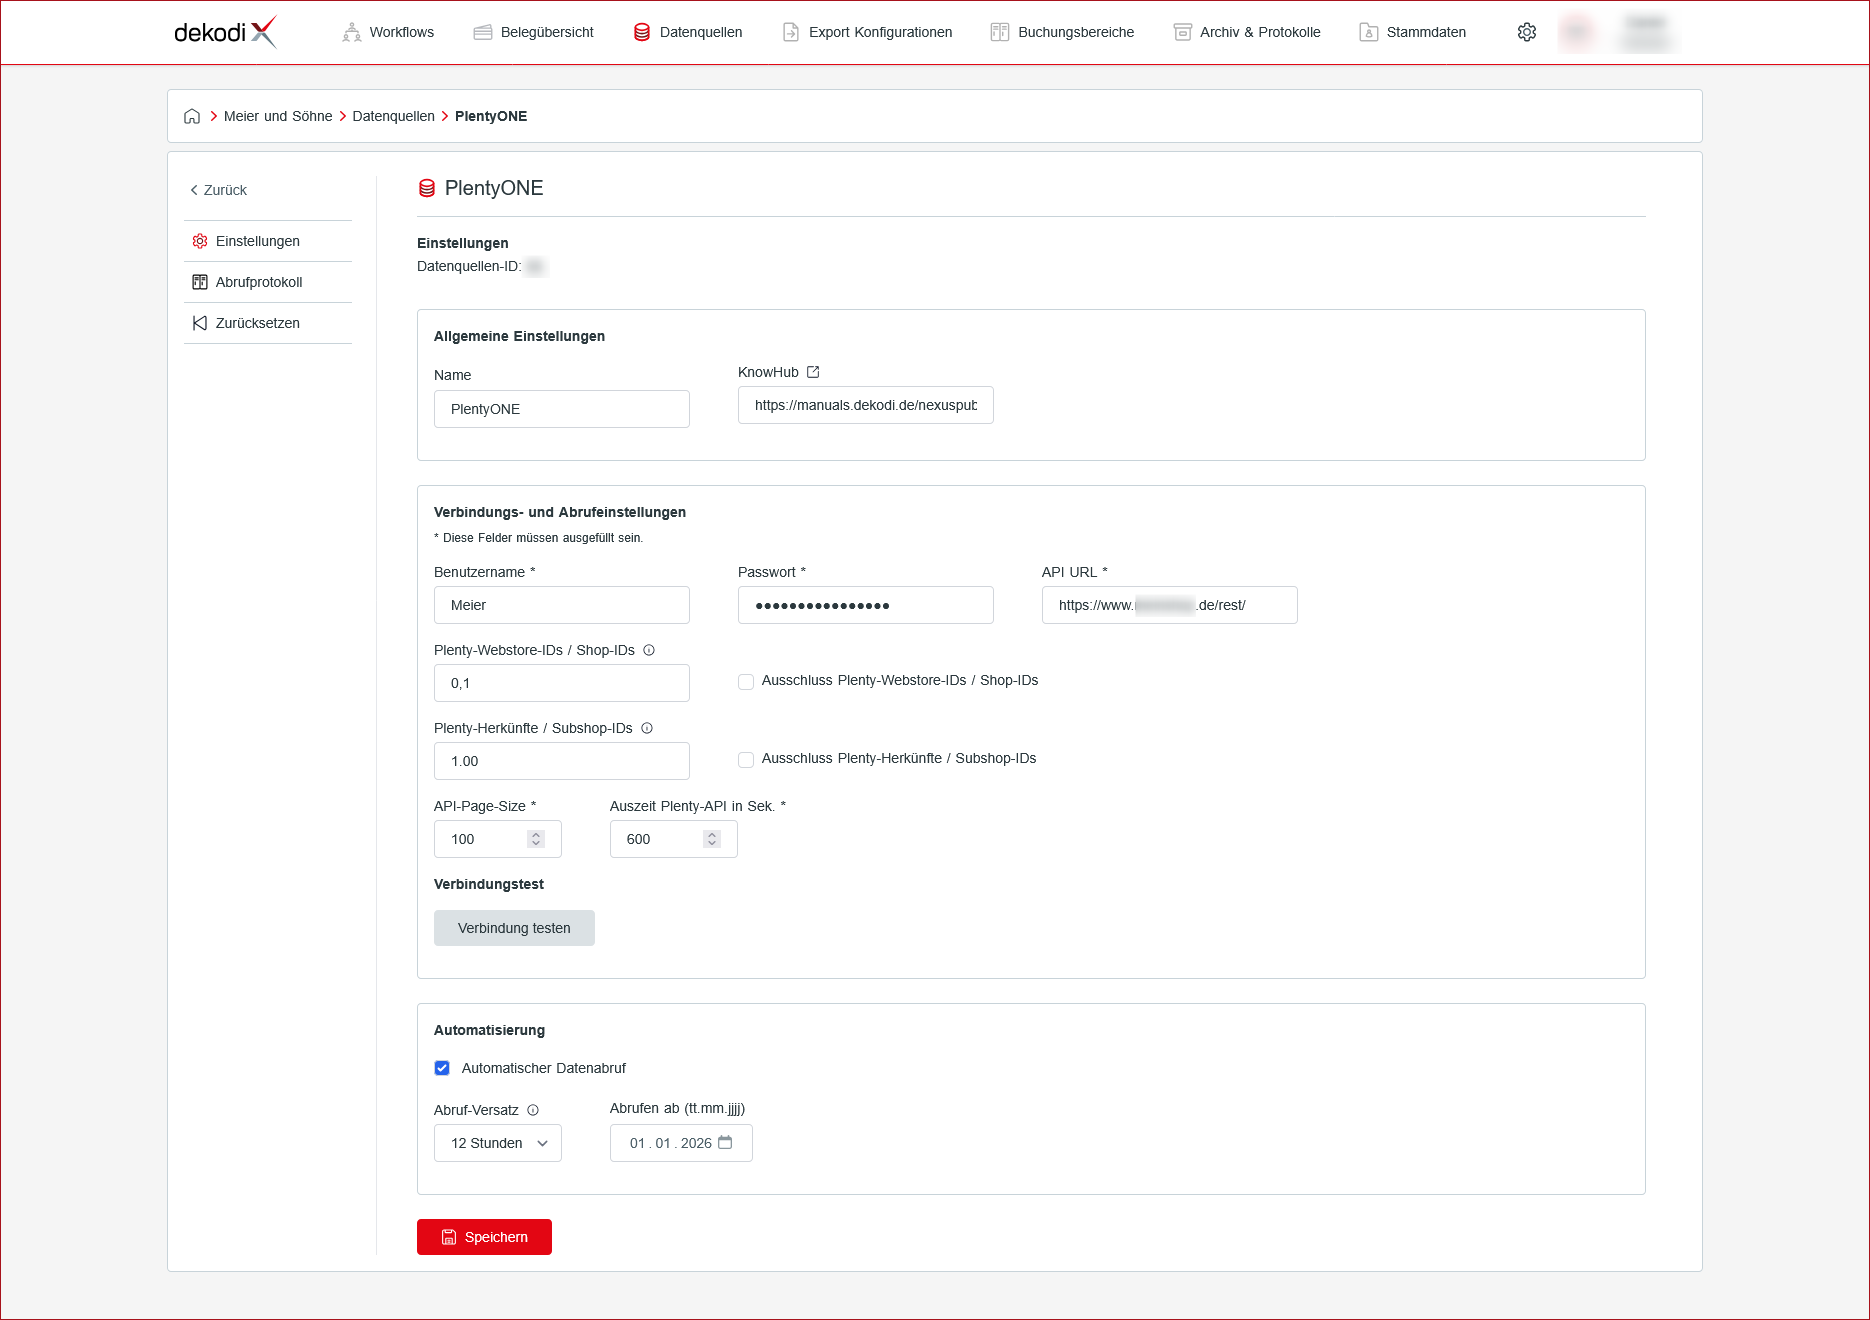Edit the Benutzername field
The width and height of the screenshot is (1870, 1320).
click(562, 605)
